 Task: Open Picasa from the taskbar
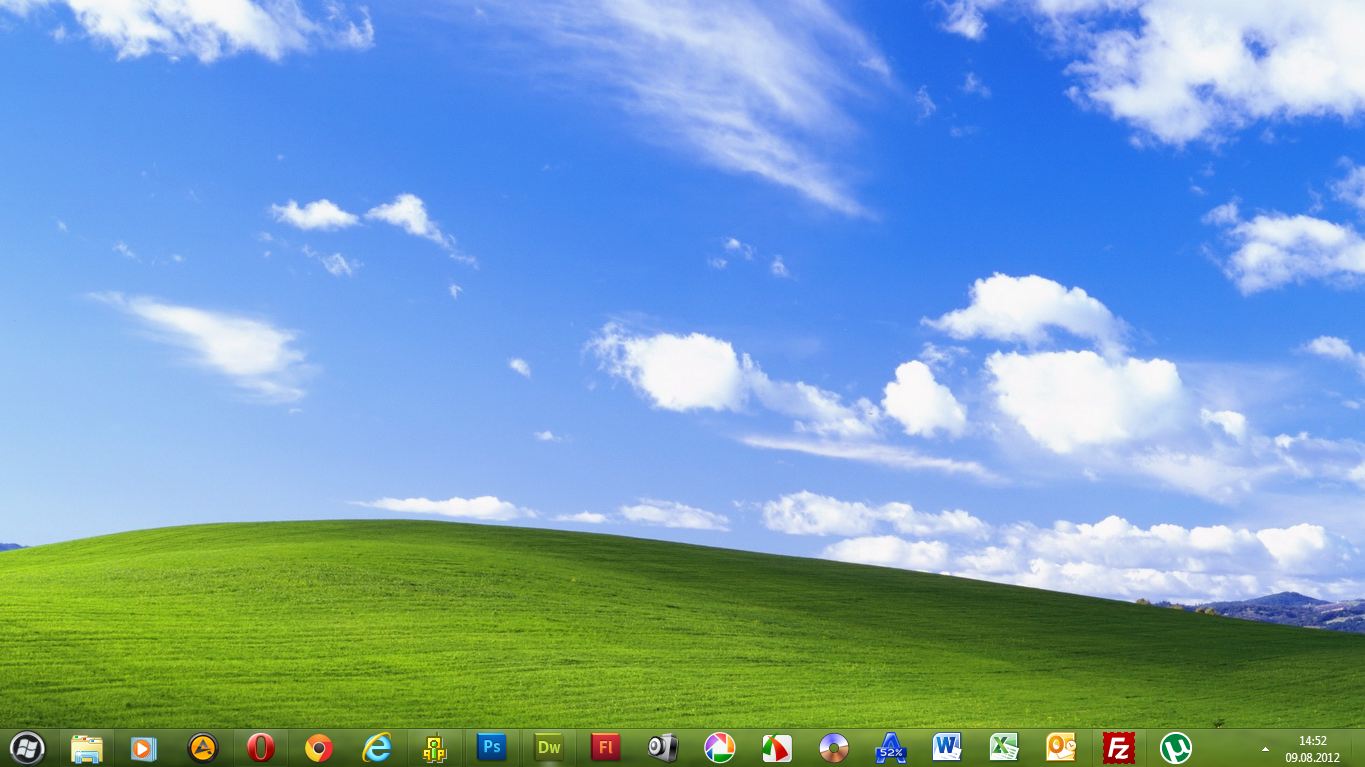[x=719, y=747]
